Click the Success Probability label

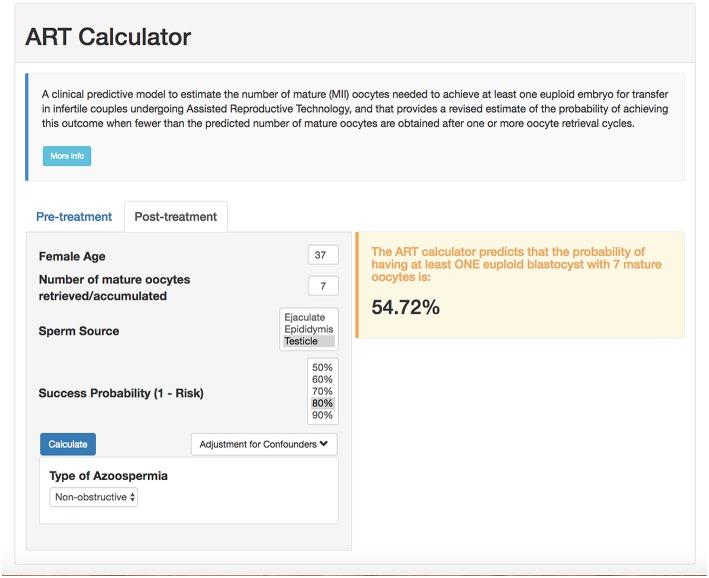coord(121,393)
